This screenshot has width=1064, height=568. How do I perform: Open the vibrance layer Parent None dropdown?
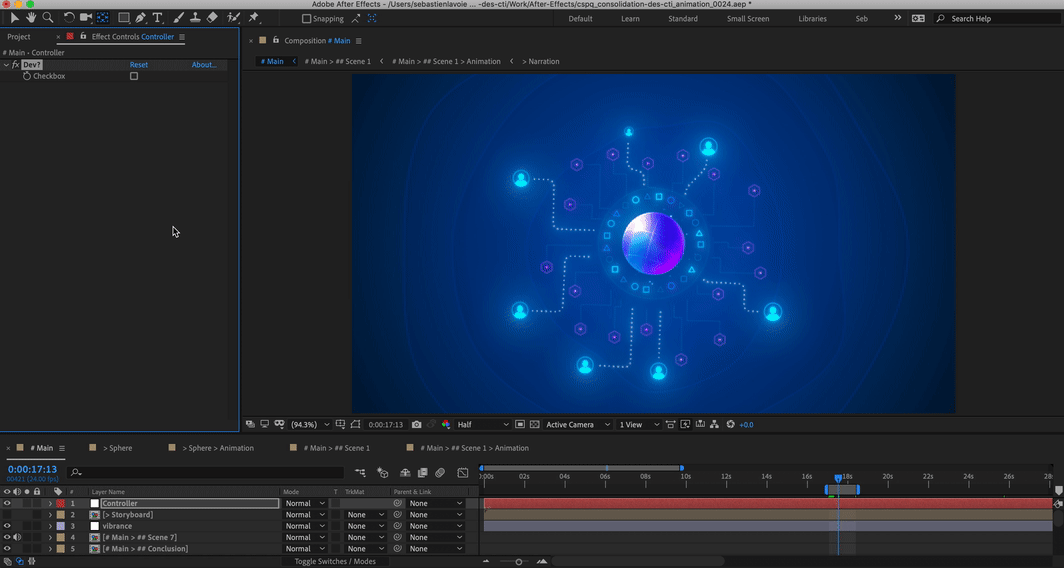pyautogui.click(x=436, y=526)
